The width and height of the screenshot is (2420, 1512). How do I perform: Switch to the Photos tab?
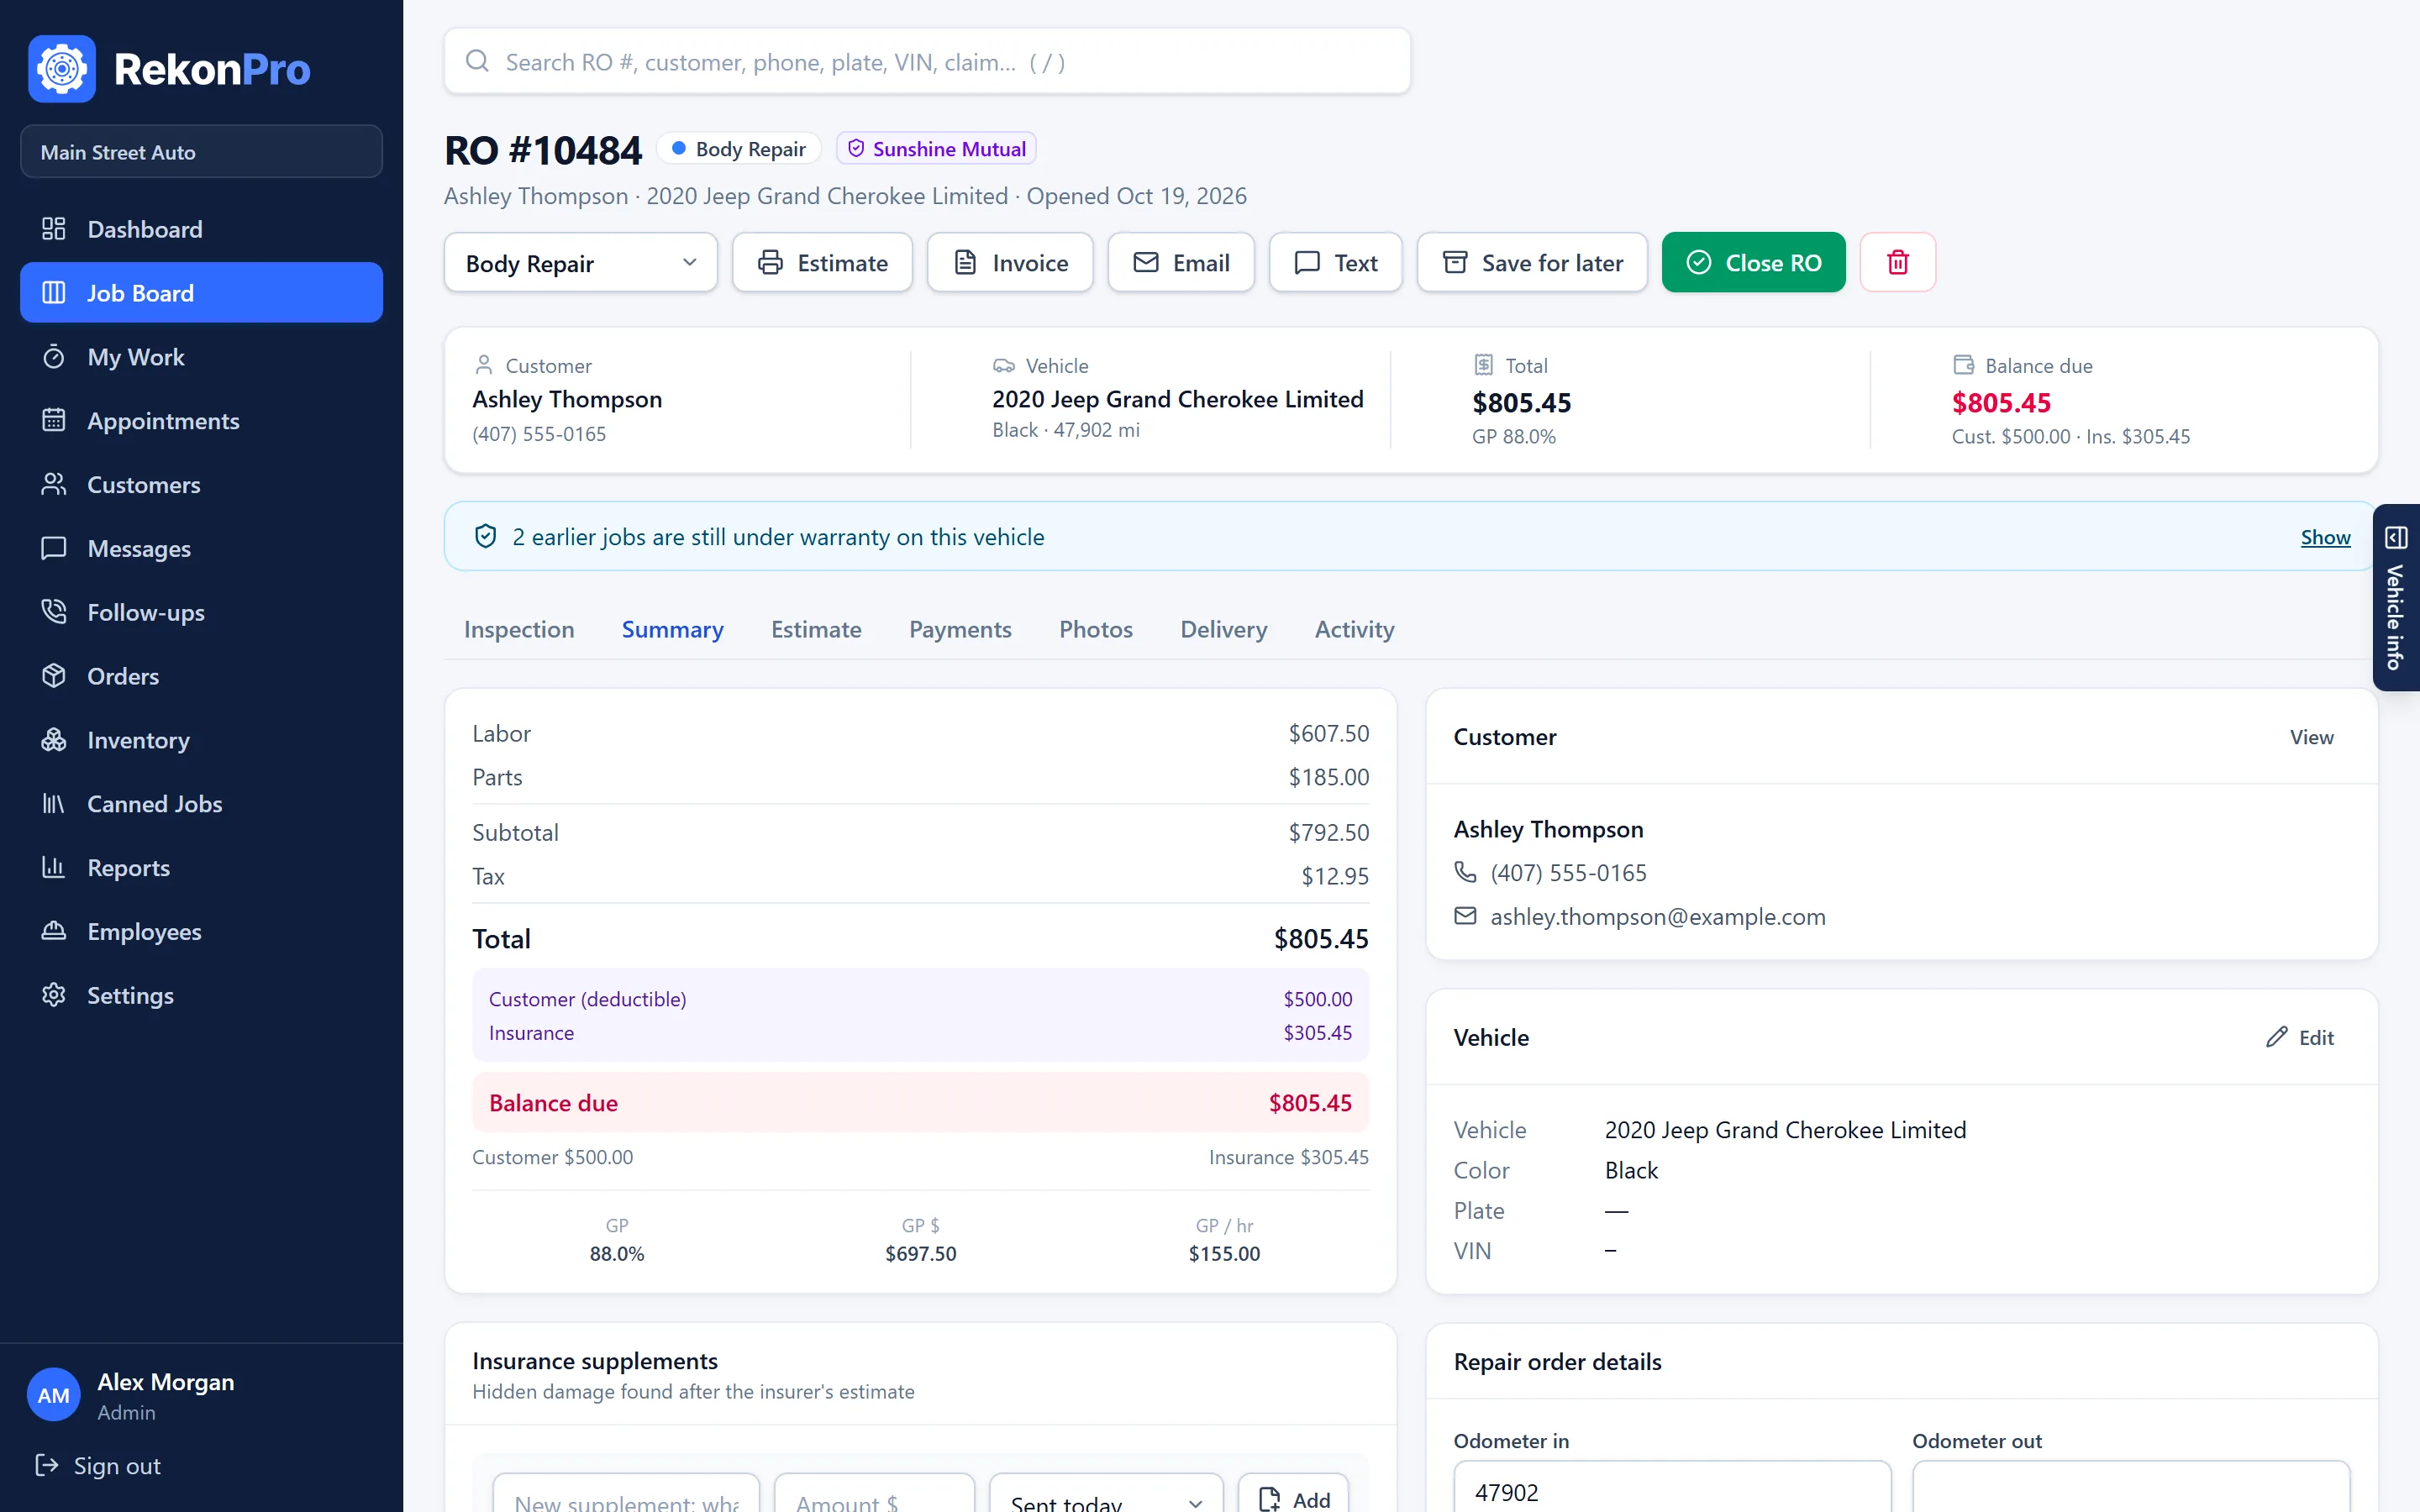click(x=1096, y=629)
